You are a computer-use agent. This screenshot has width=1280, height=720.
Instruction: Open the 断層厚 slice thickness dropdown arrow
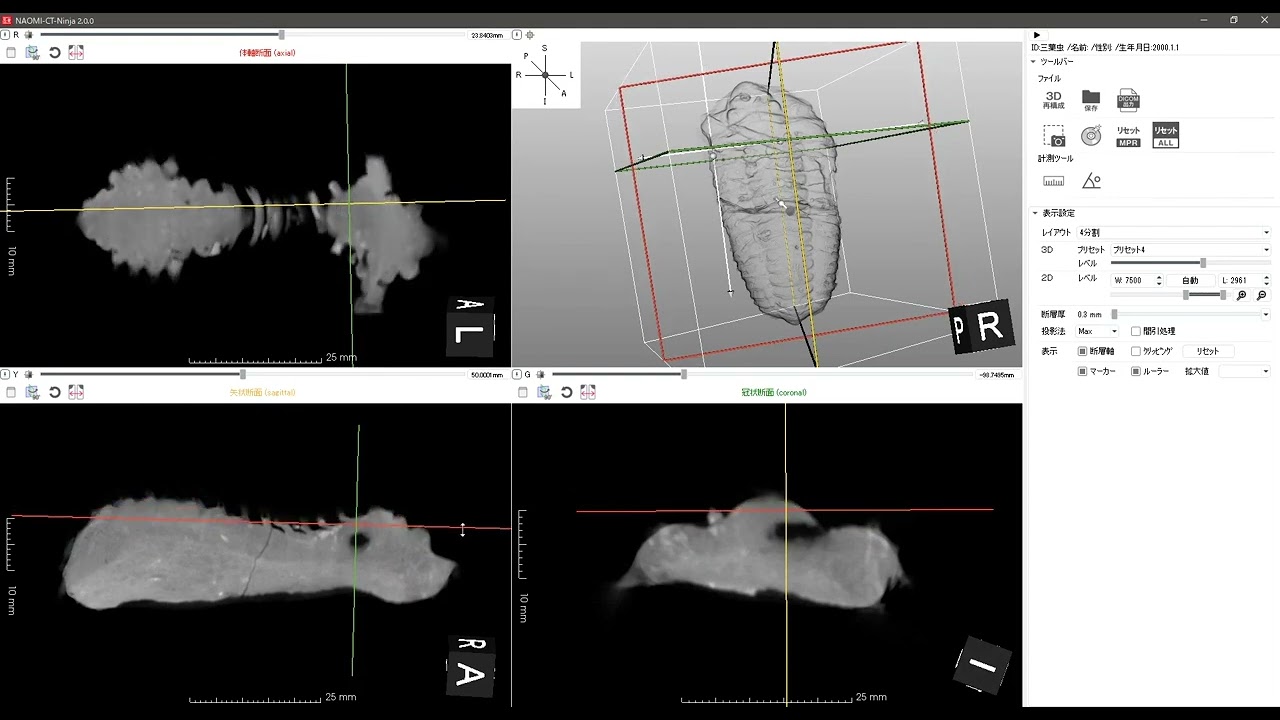1266,314
